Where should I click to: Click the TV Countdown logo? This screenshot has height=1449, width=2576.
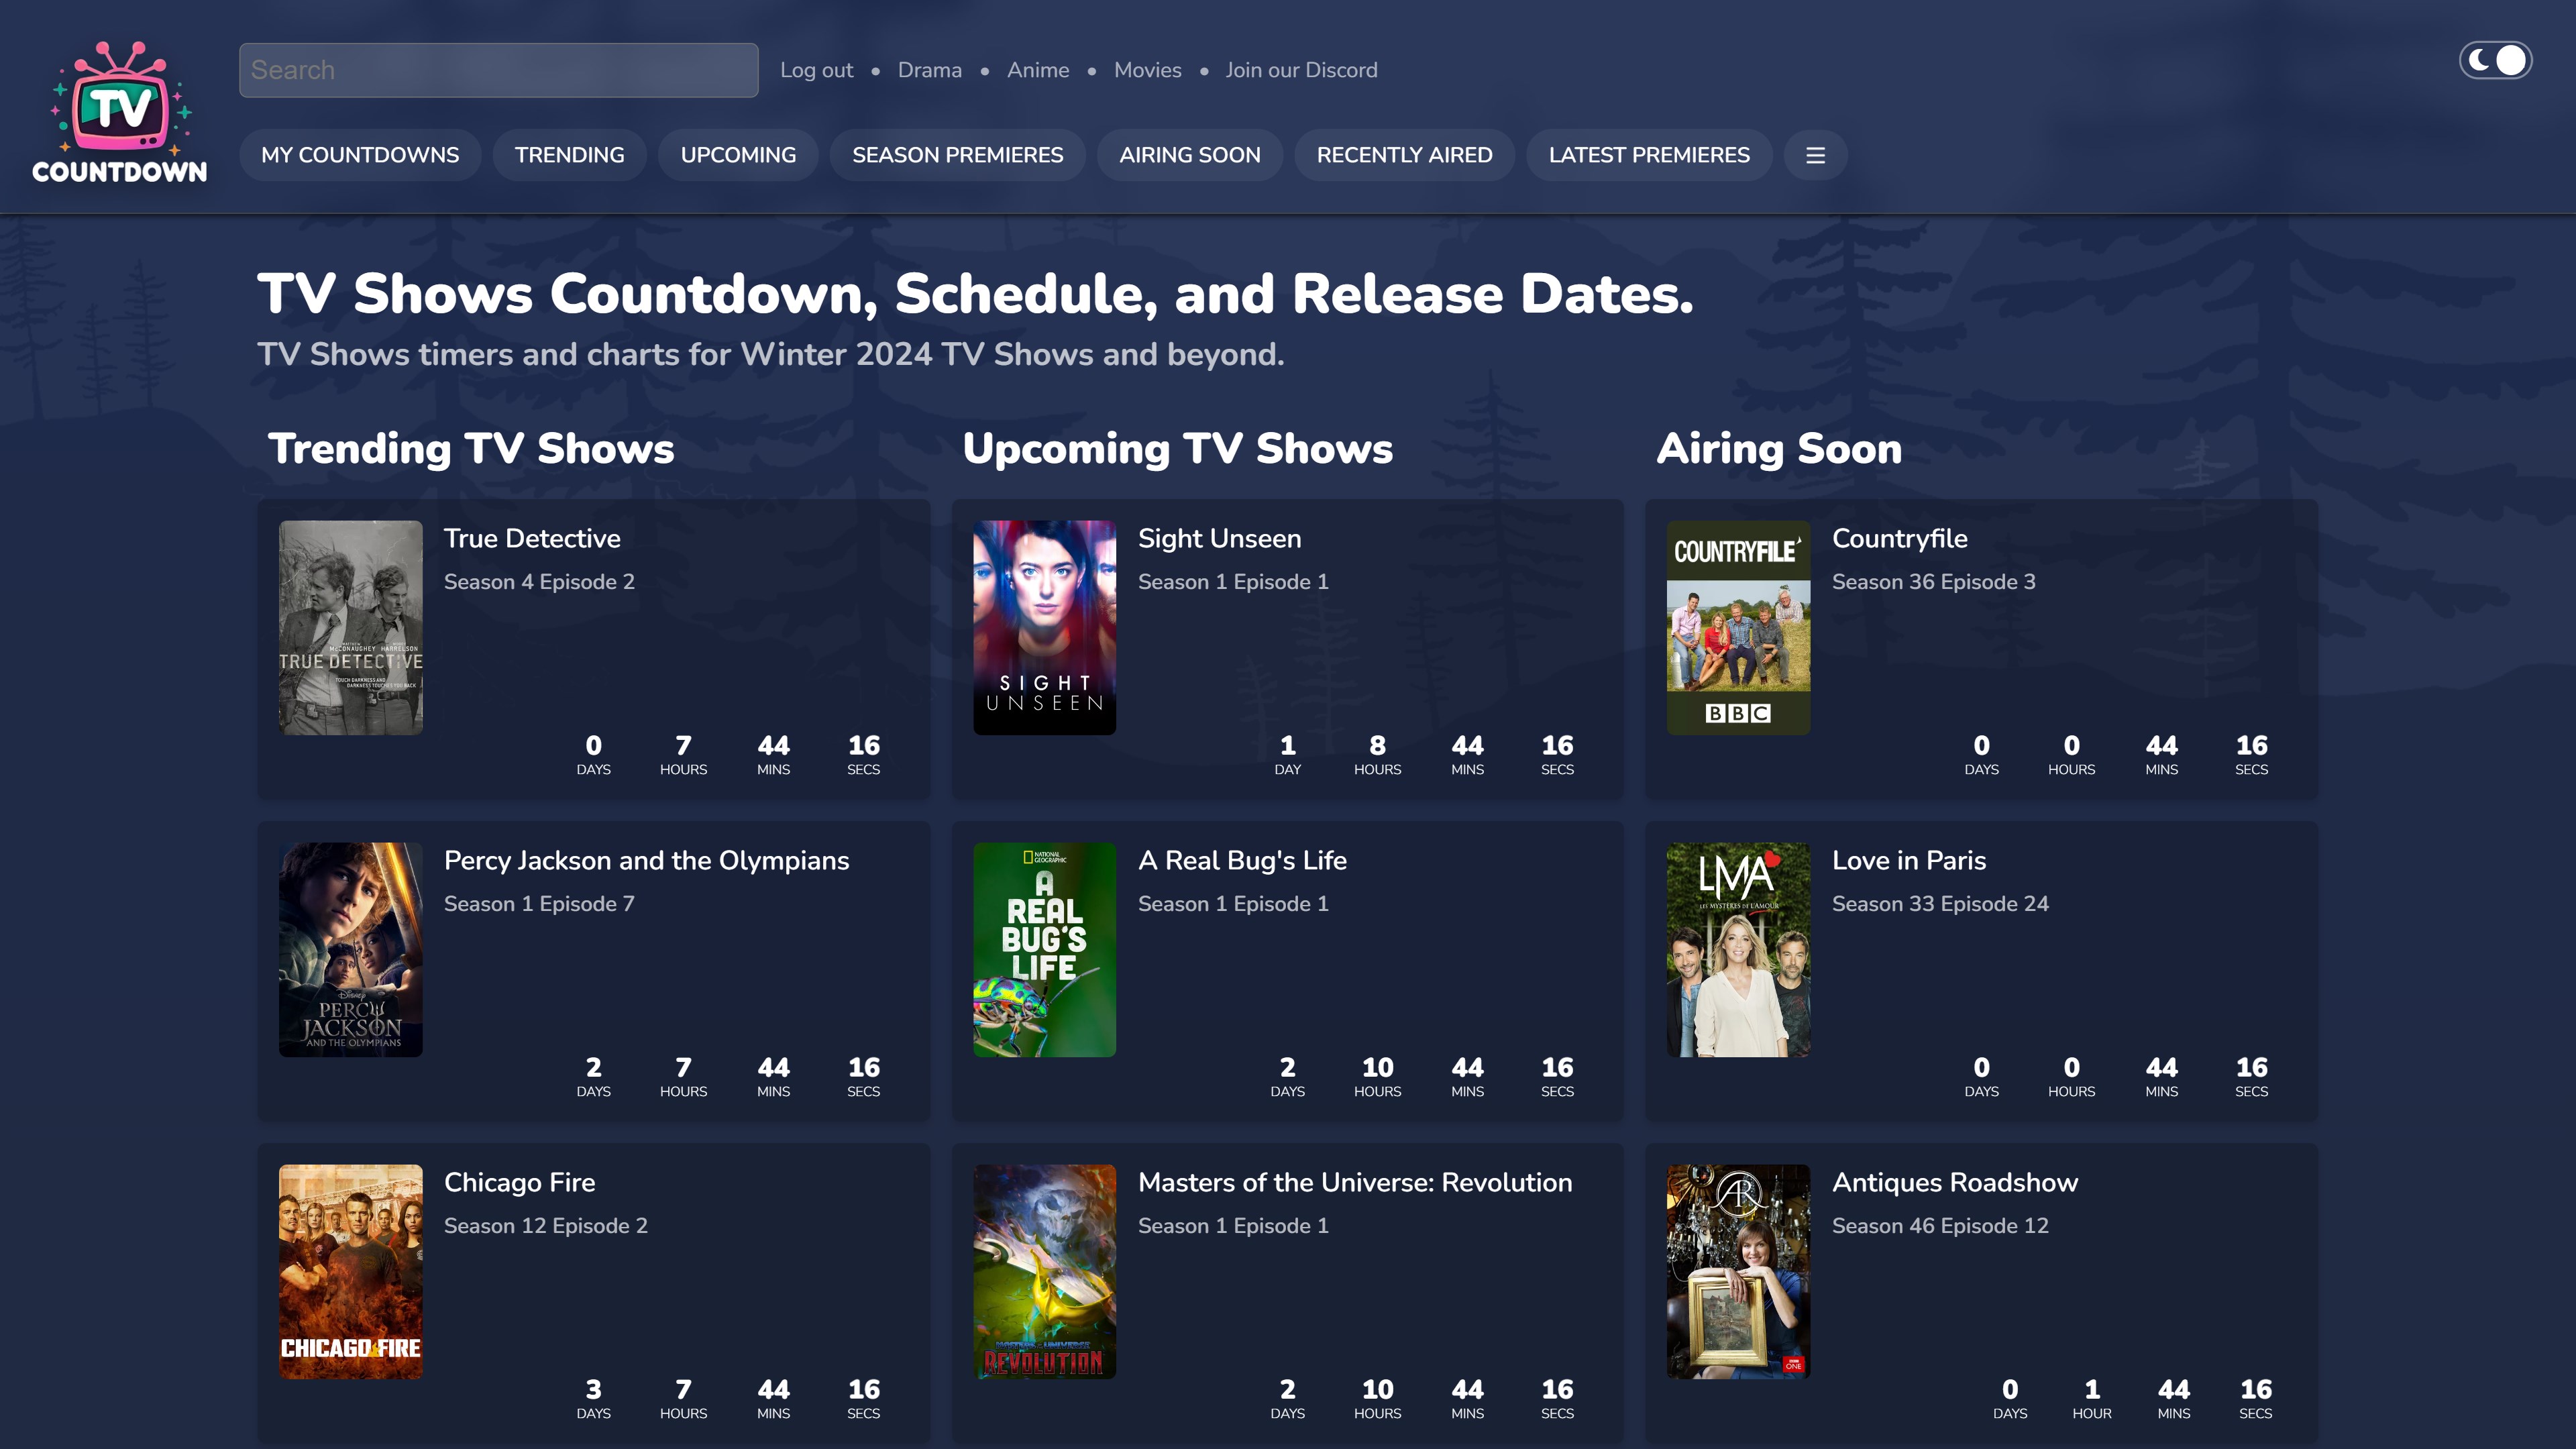coord(119,112)
